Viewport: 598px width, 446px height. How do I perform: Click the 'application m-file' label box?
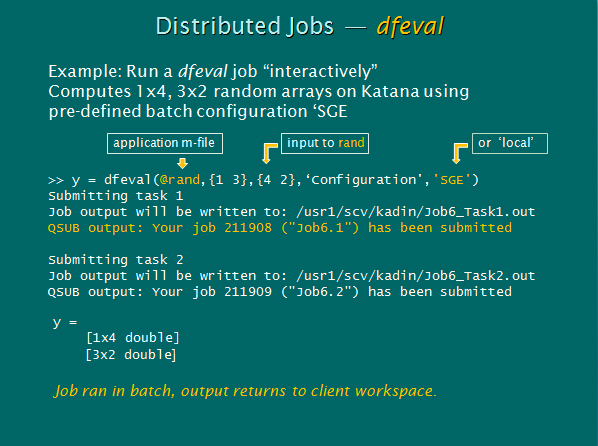[x=165, y=143]
